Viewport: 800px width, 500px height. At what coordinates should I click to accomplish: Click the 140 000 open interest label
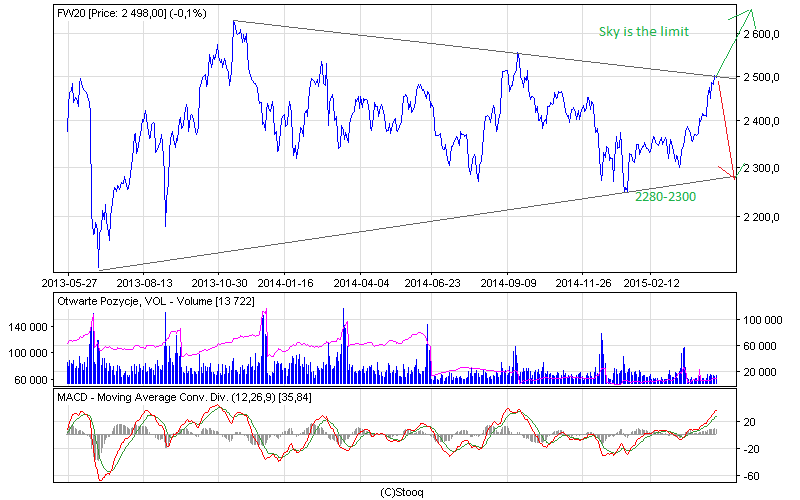click(28, 327)
